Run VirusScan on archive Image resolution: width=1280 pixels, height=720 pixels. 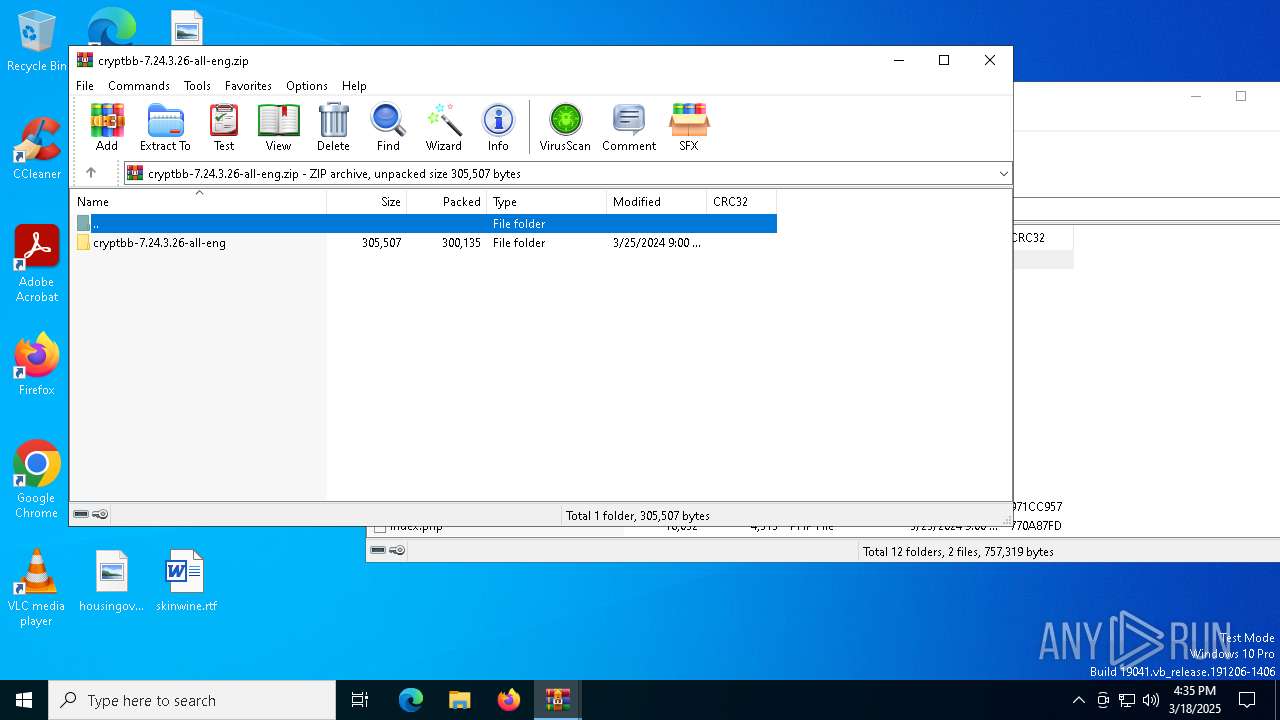click(x=565, y=127)
